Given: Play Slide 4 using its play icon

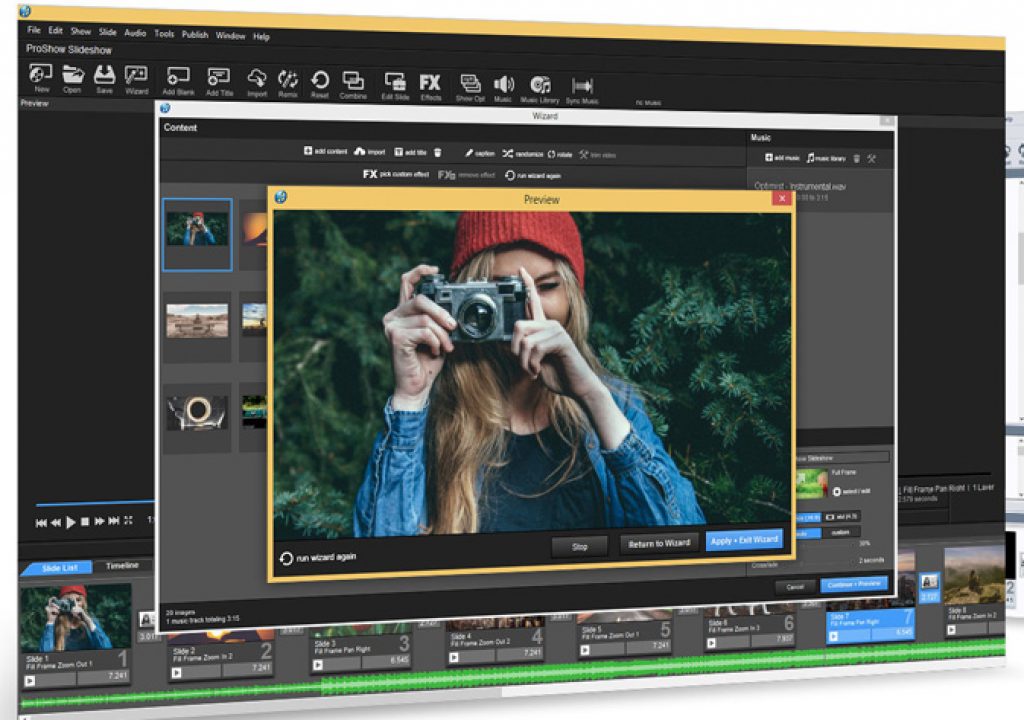Looking at the screenshot, I should (x=454, y=657).
